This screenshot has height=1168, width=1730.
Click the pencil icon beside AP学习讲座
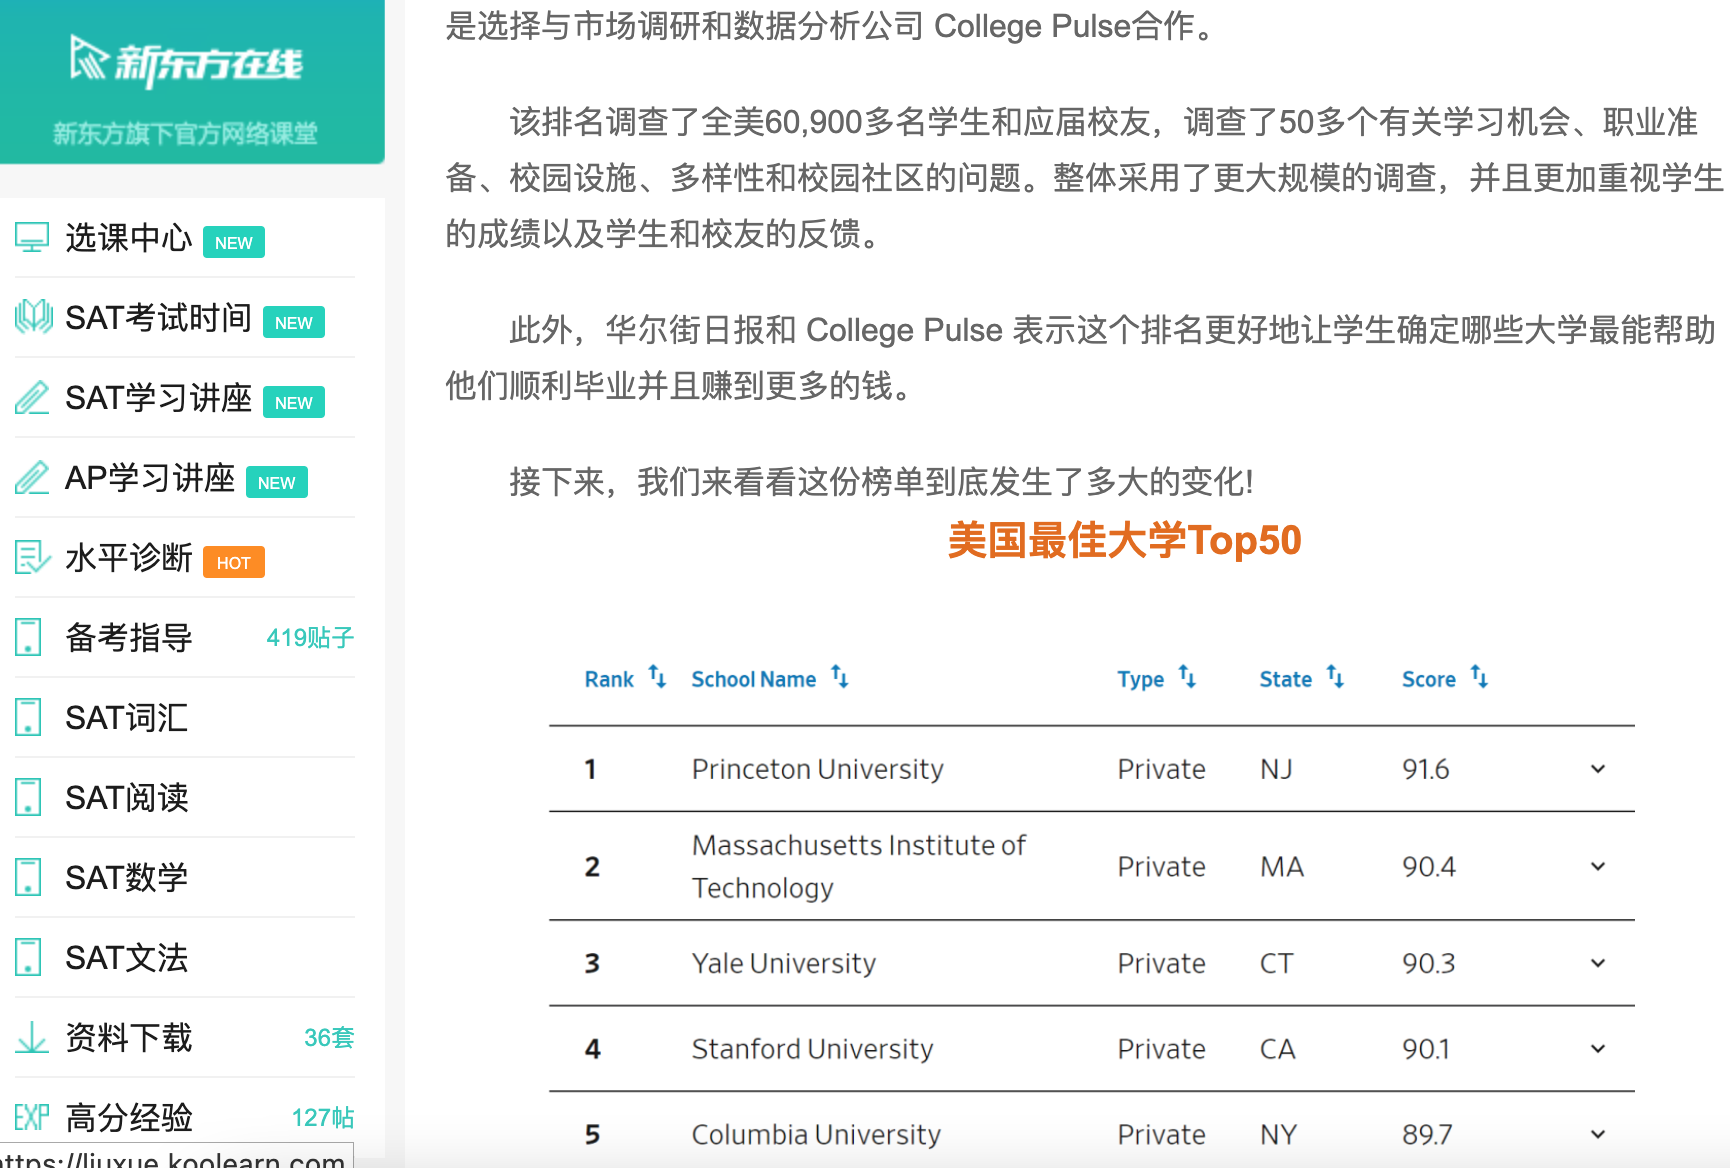[32, 478]
